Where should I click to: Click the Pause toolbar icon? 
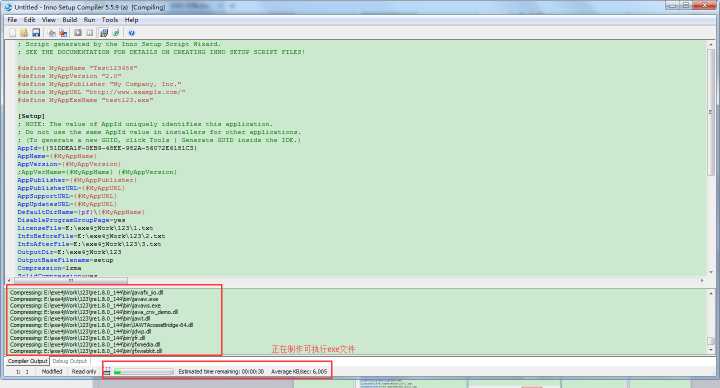pos(90,33)
